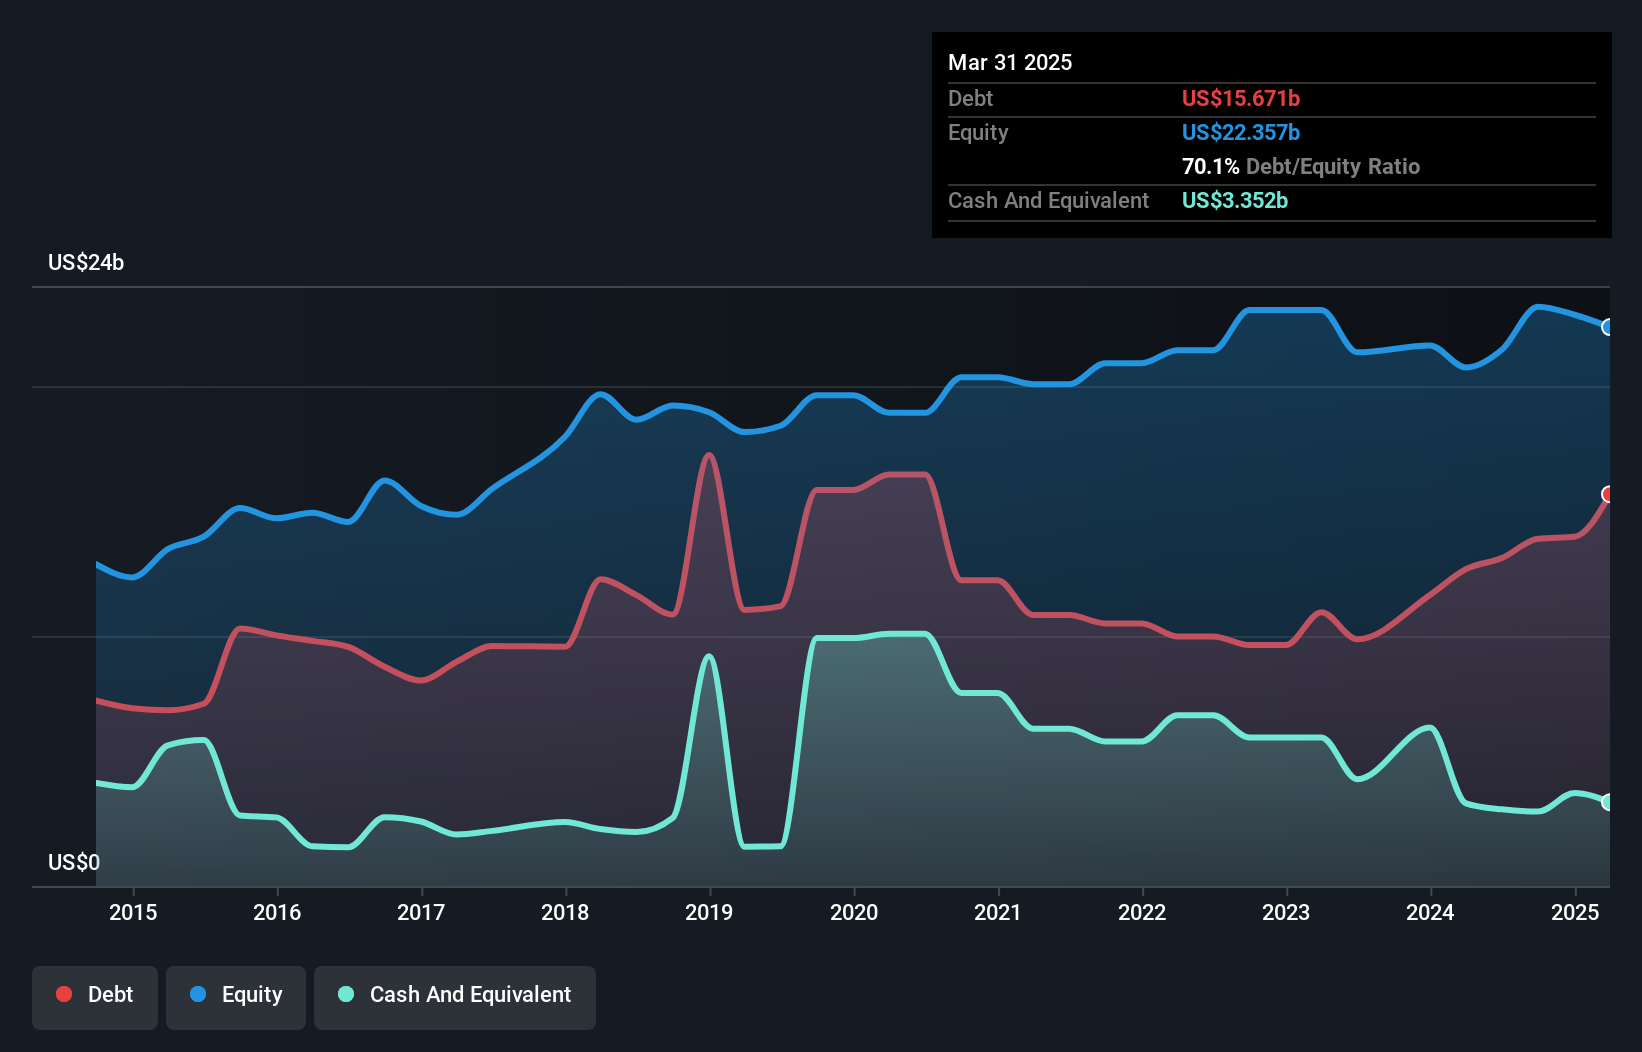
Task: Select the teal Cash endpoint marker on chart
Action: click(x=1608, y=802)
